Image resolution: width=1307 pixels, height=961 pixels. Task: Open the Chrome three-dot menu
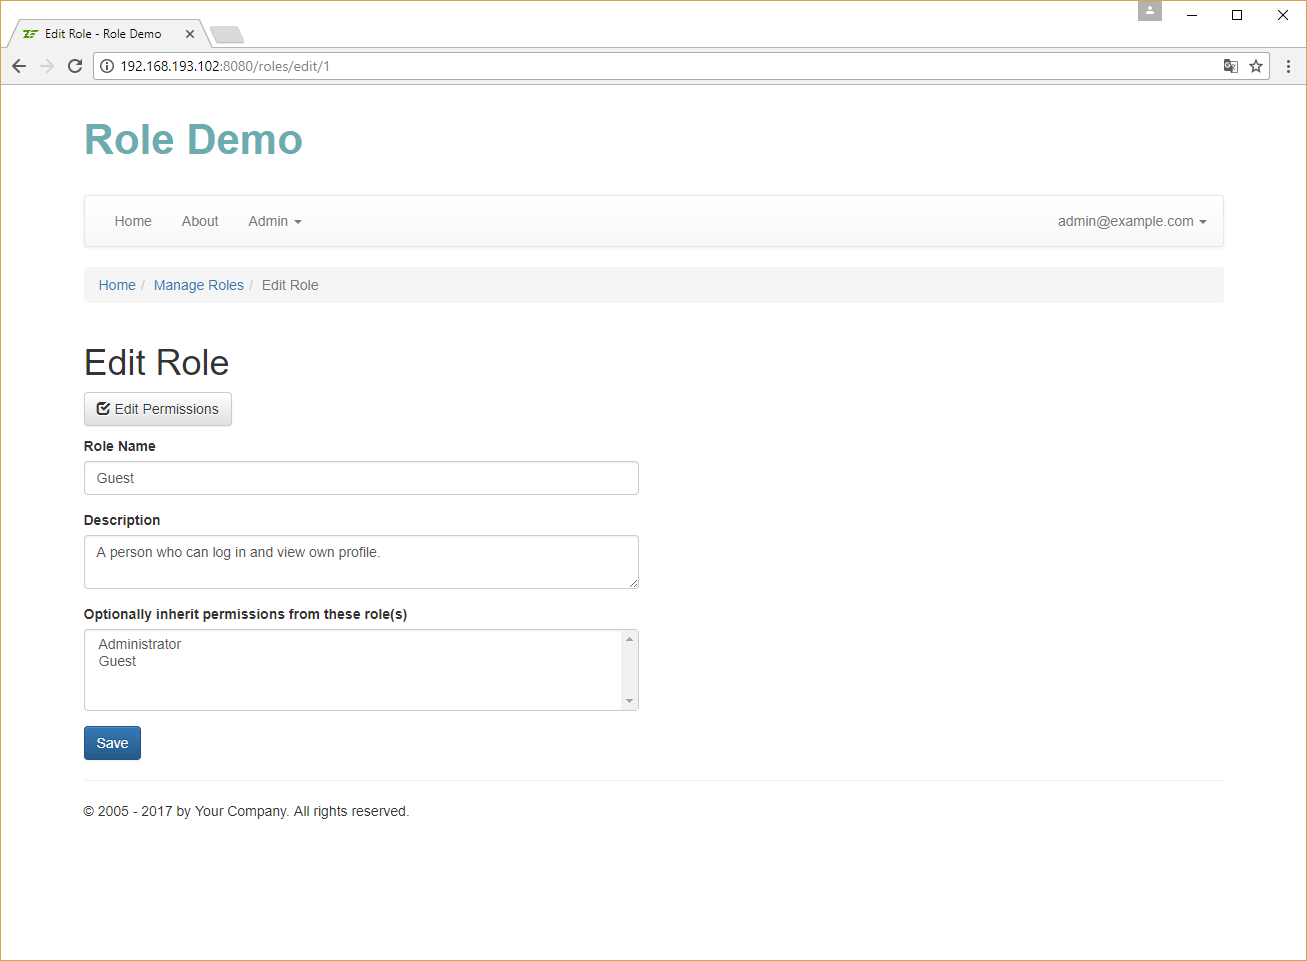pos(1288,66)
